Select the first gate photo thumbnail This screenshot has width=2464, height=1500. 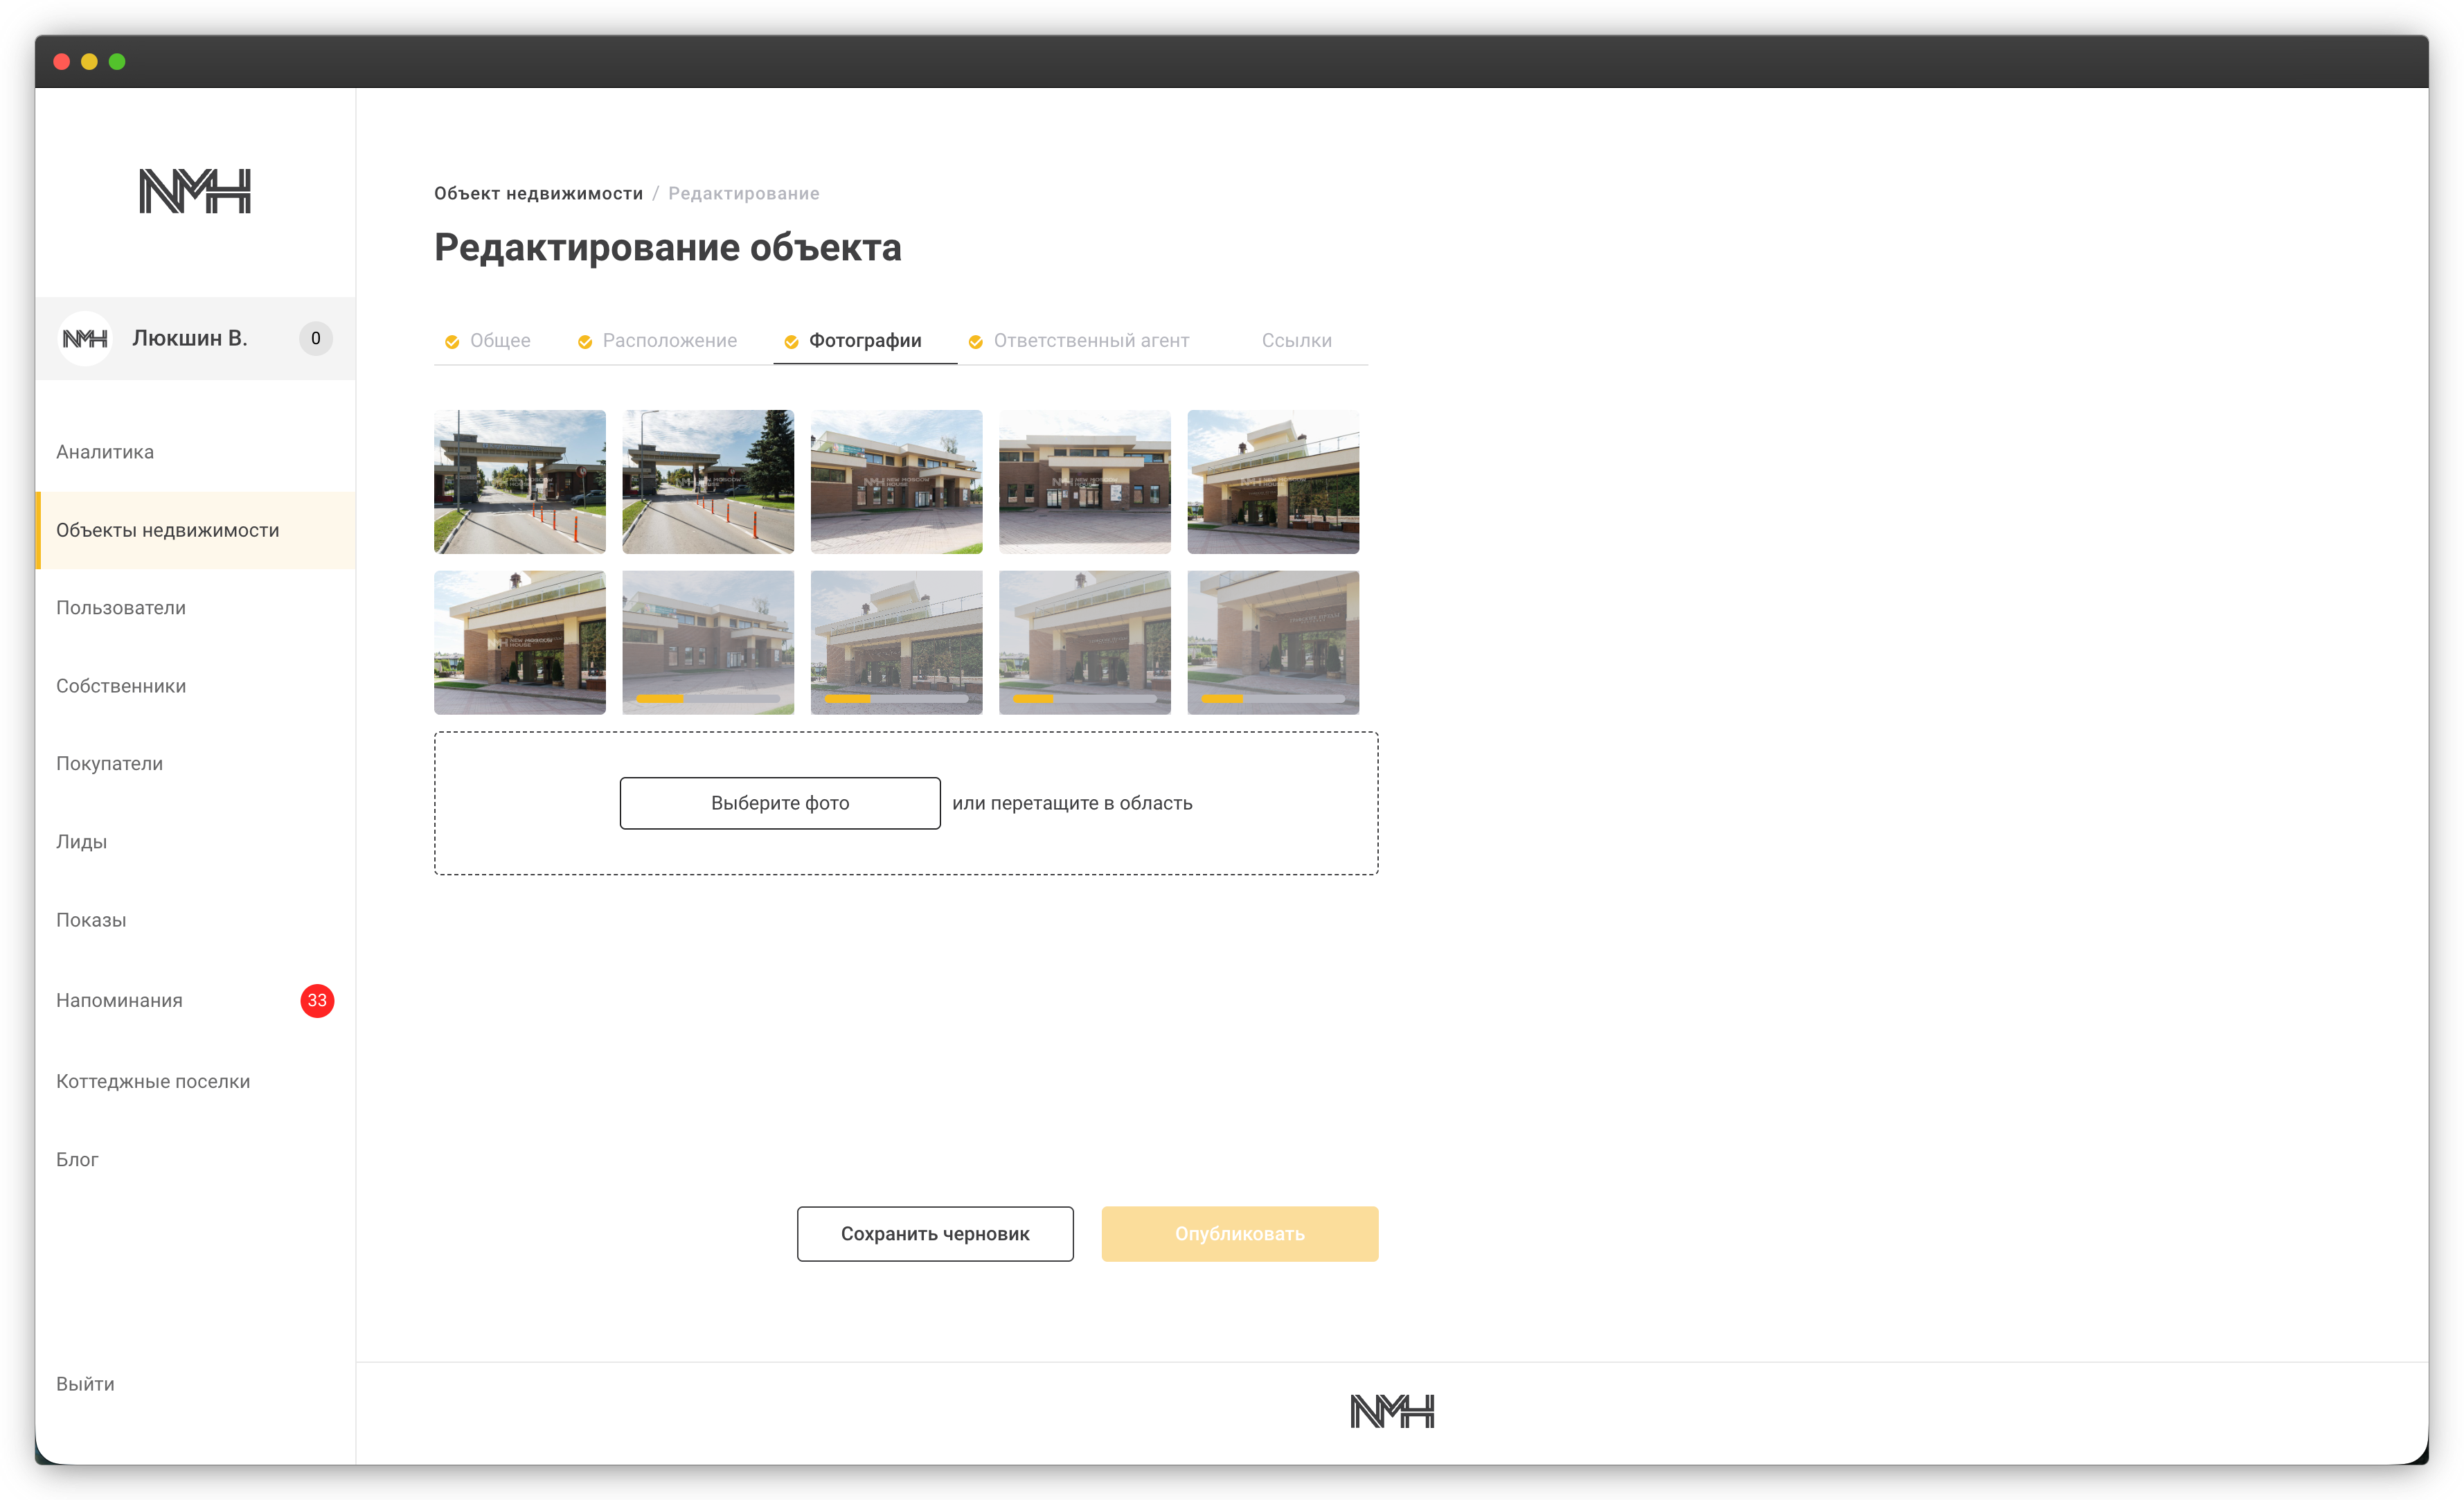pyautogui.click(x=520, y=482)
